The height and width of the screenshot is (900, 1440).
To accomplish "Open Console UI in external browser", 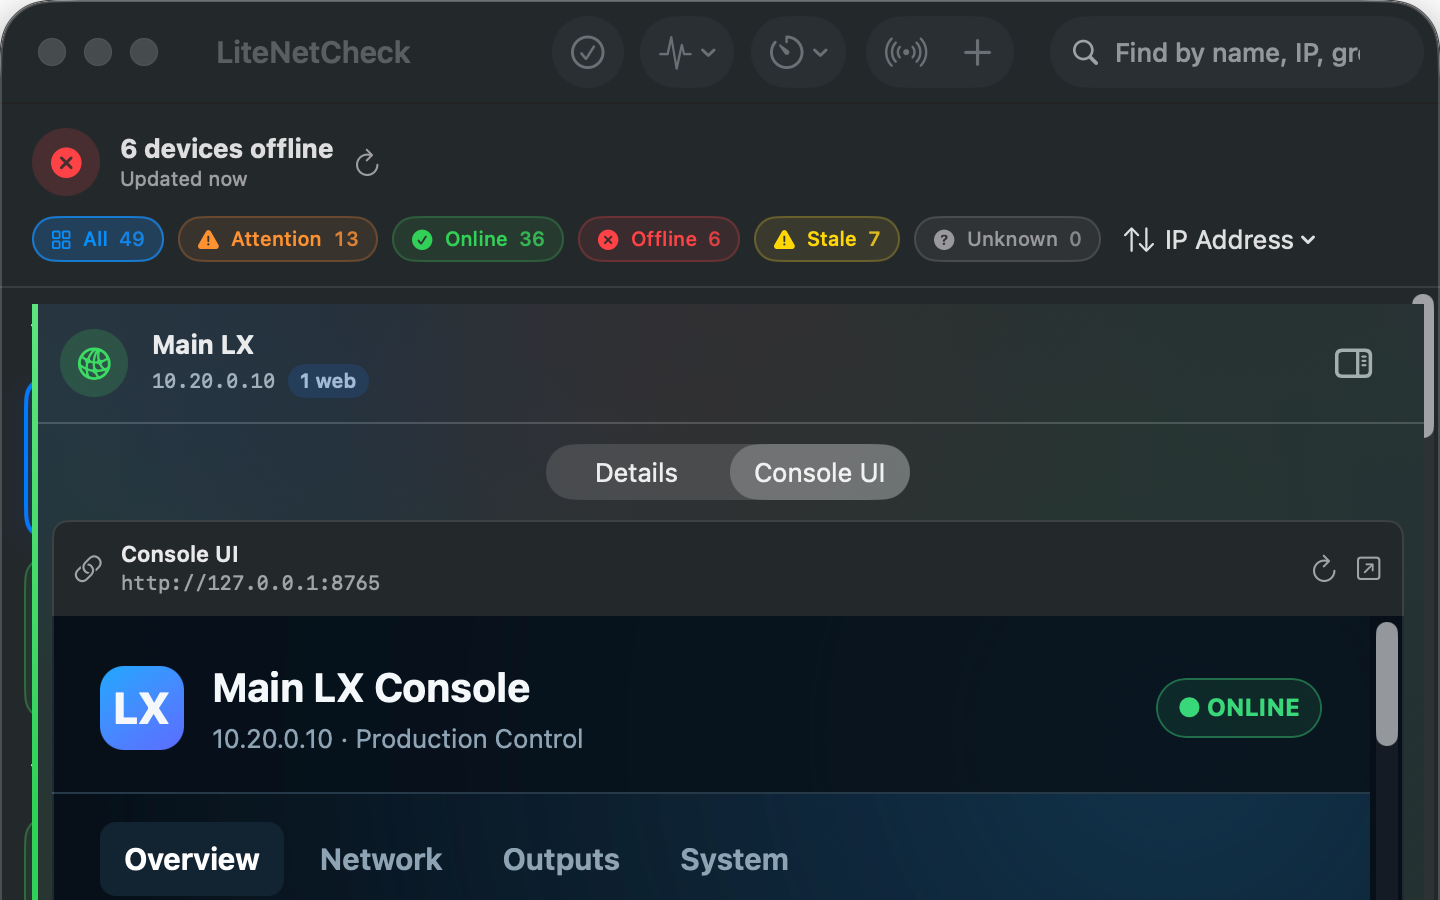I will pyautogui.click(x=1368, y=568).
